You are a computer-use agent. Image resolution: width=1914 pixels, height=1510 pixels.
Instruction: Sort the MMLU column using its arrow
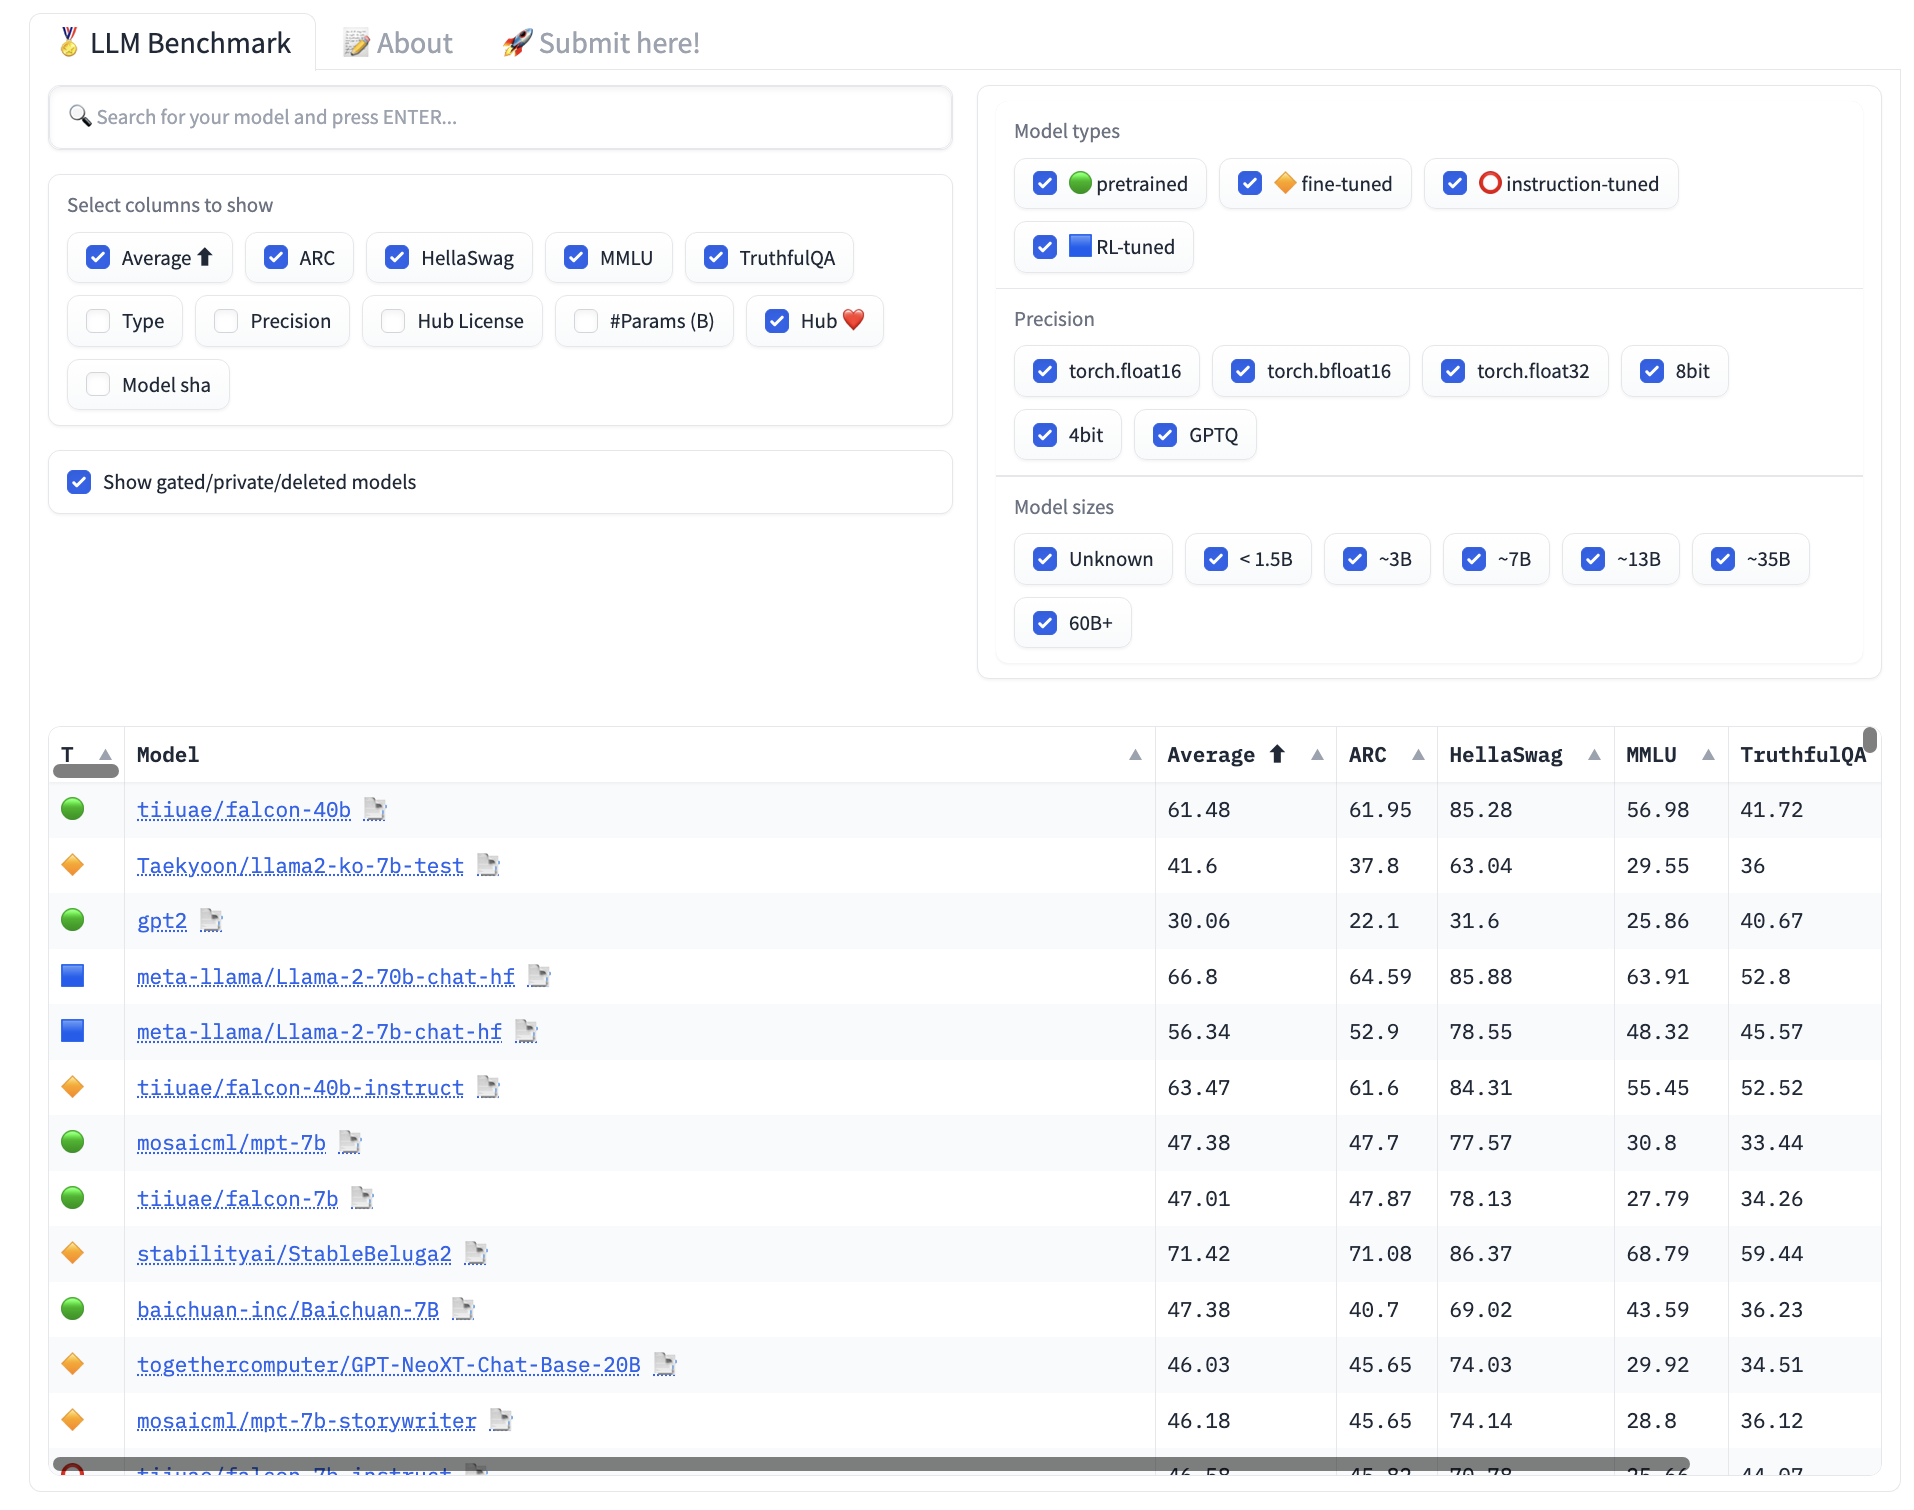click(1708, 755)
